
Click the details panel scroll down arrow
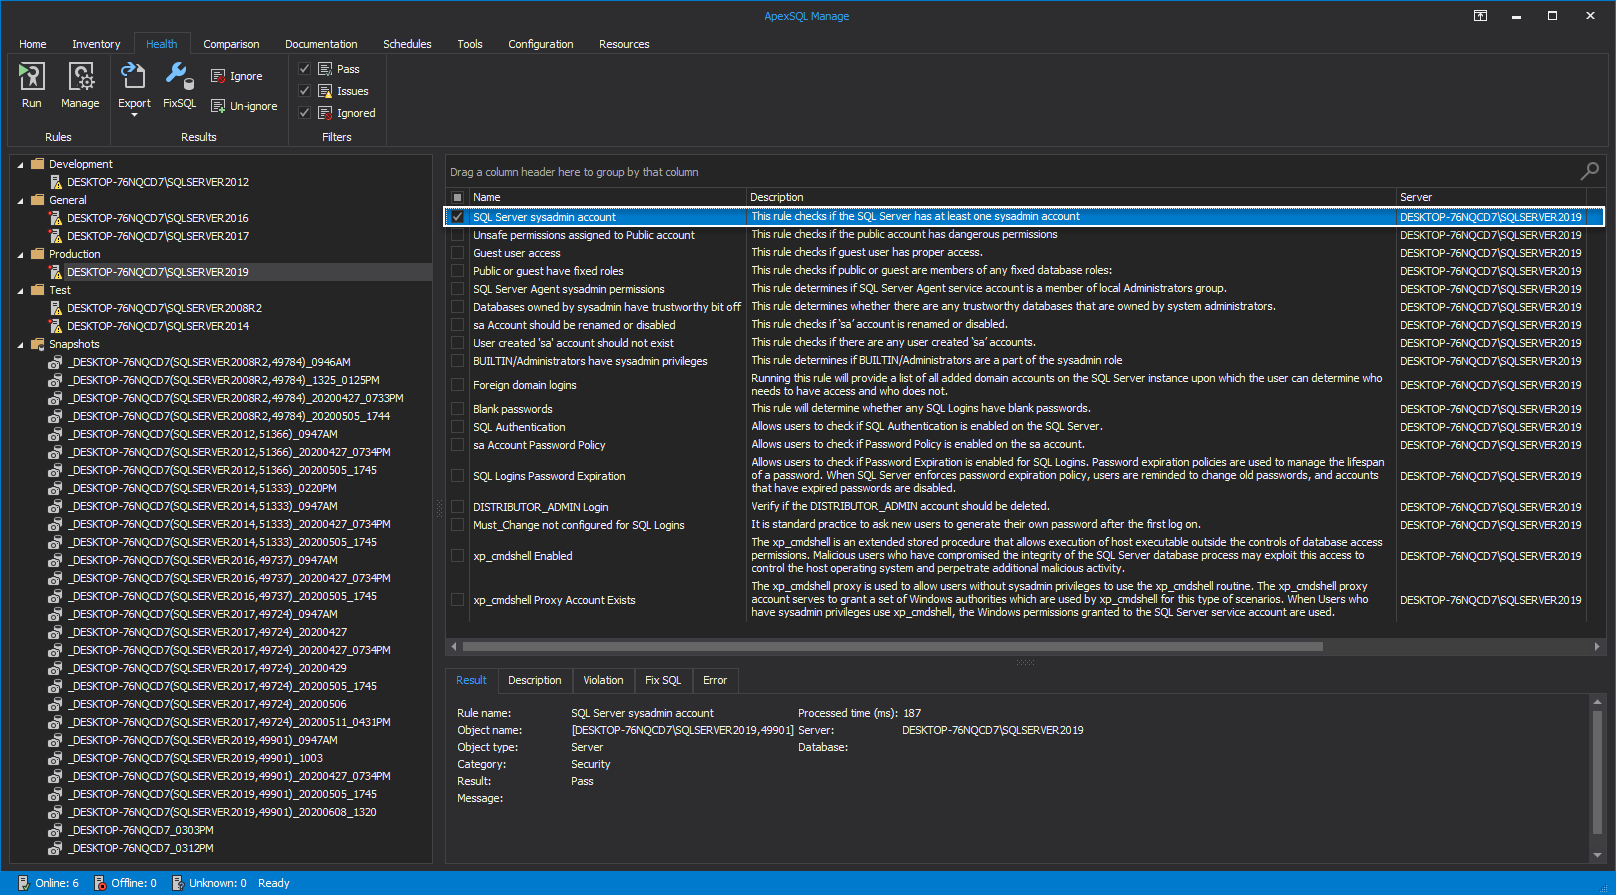click(x=1597, y=855)
